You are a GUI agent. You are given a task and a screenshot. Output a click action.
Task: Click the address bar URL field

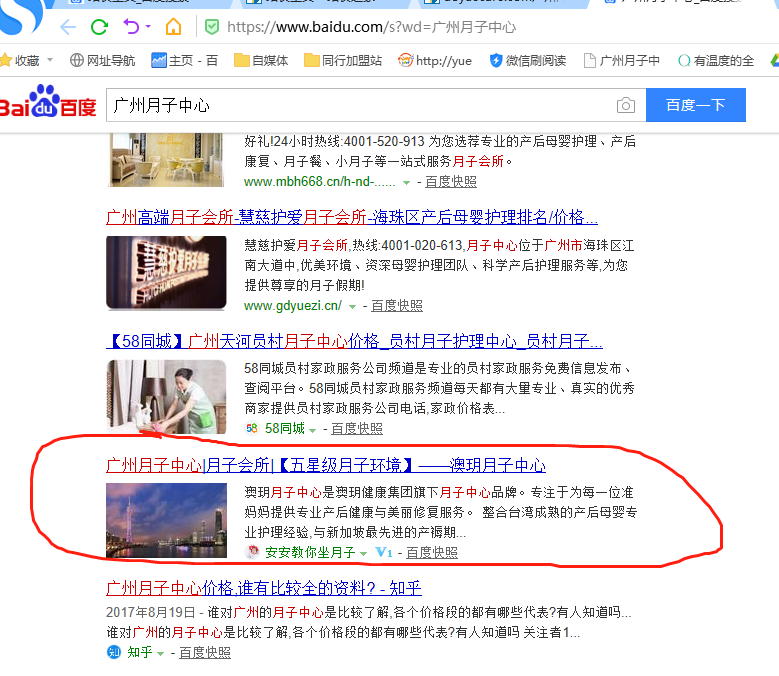pyautogui.click(x=371, y=27)
